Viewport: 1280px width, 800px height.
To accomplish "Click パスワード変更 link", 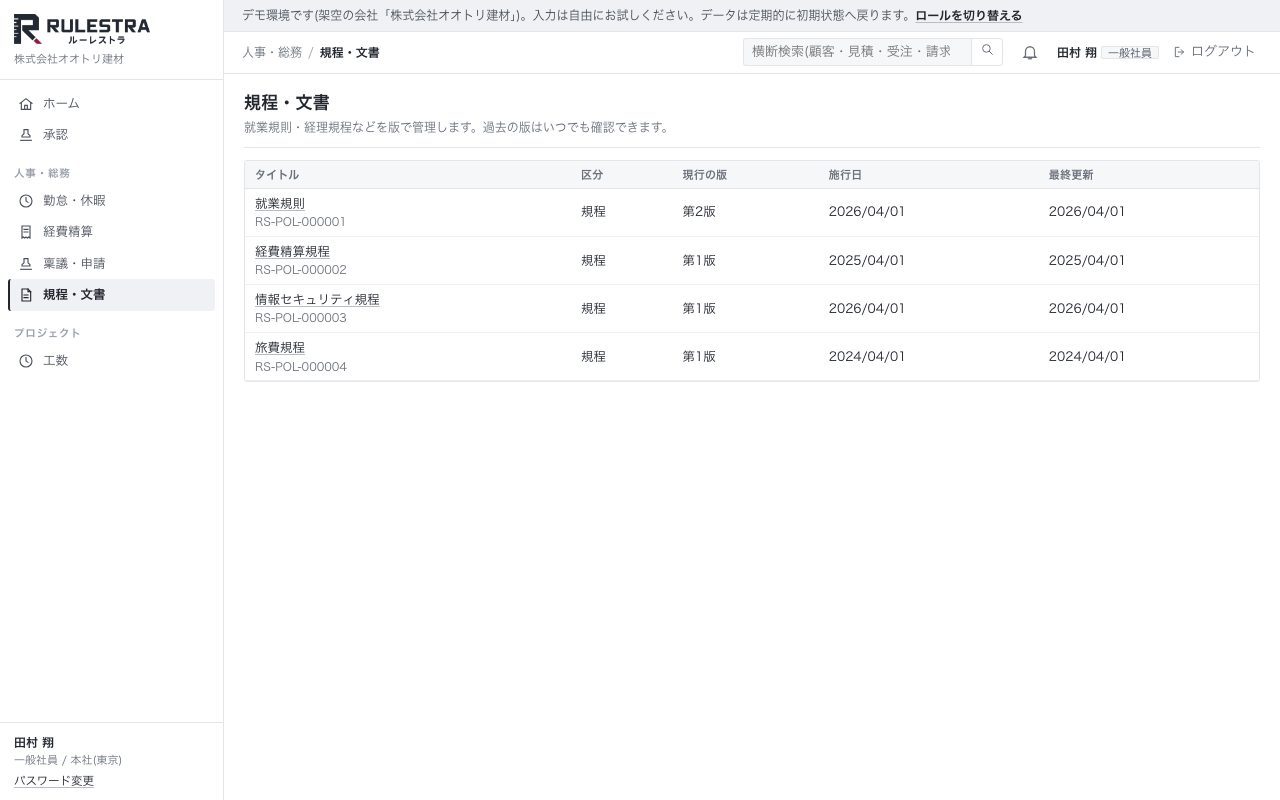I will (x=54, y=781).
